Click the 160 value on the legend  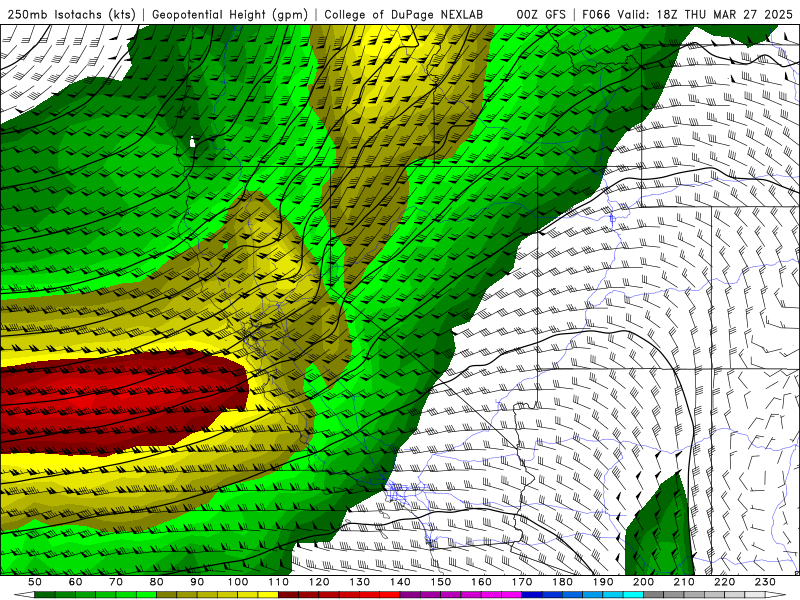pyautogui.click(x=481, y=582)
